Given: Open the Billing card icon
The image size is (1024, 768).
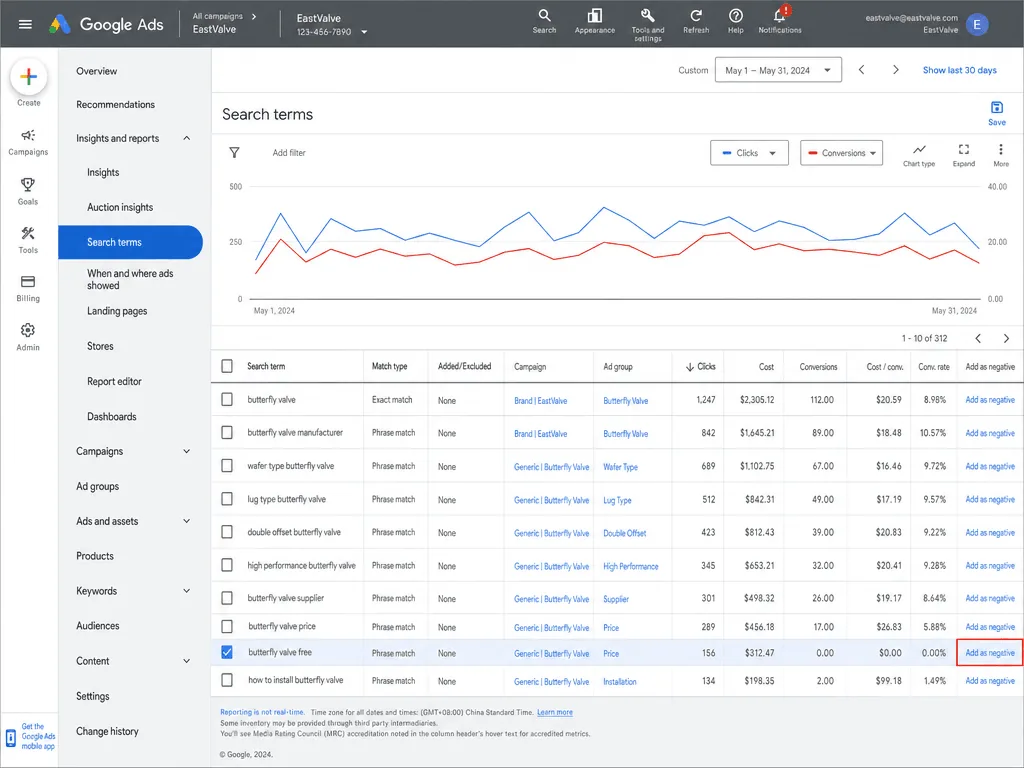Looking at the screenshot, I should point(28,288).
